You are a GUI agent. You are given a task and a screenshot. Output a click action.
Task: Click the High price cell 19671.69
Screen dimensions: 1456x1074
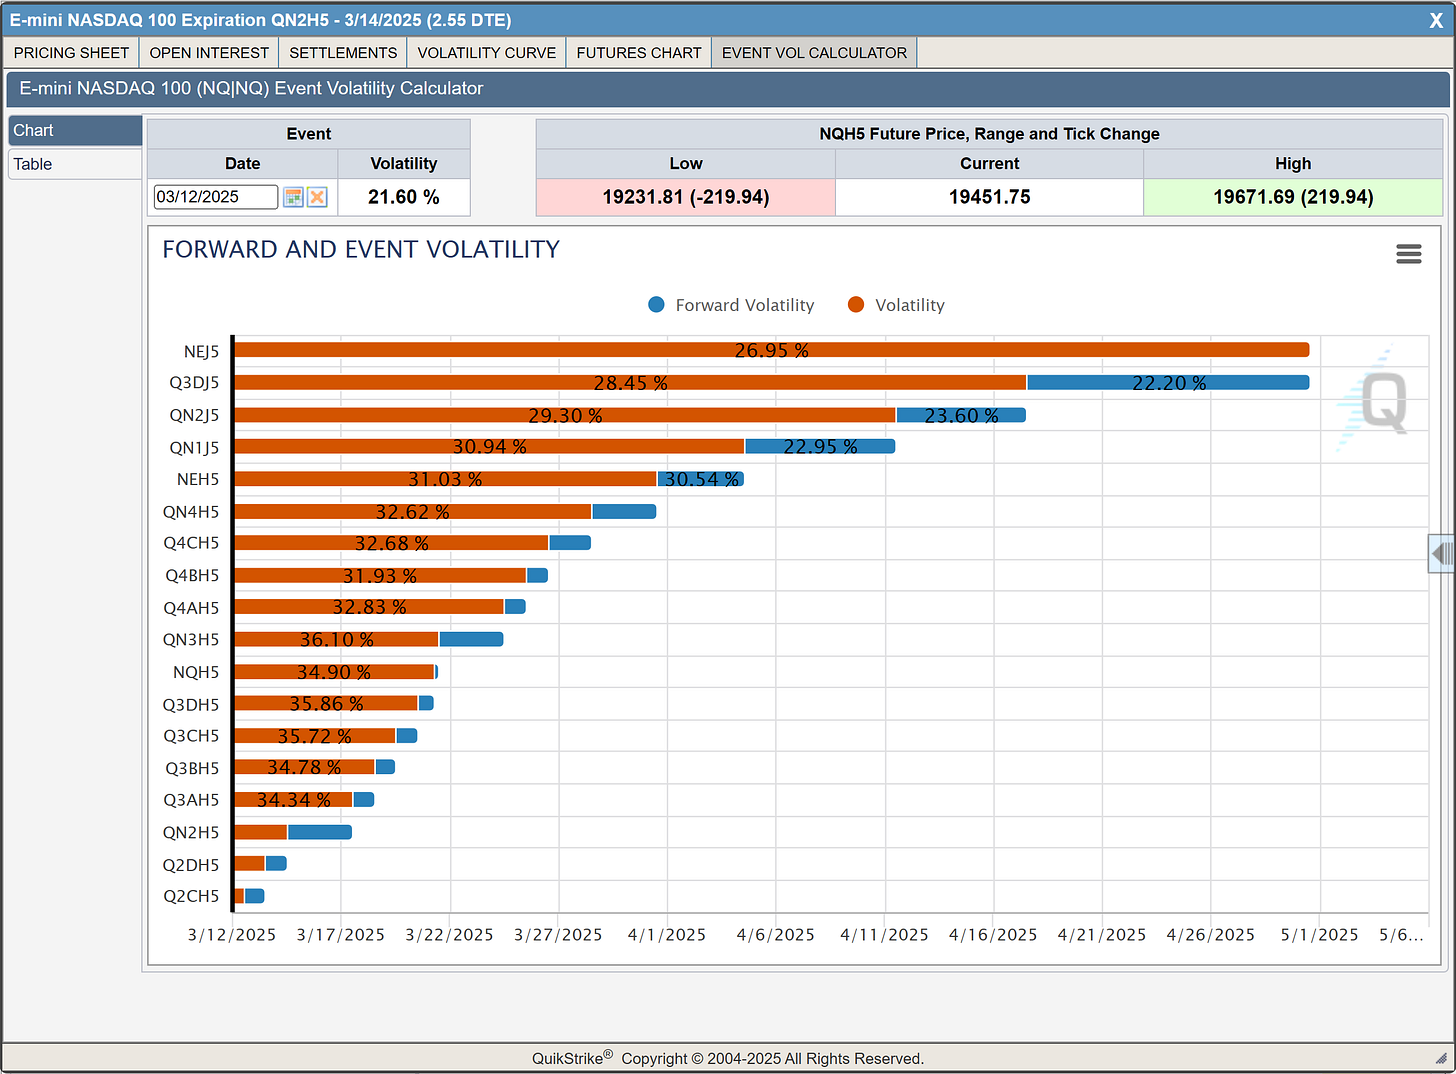(x=1293, y=197)
